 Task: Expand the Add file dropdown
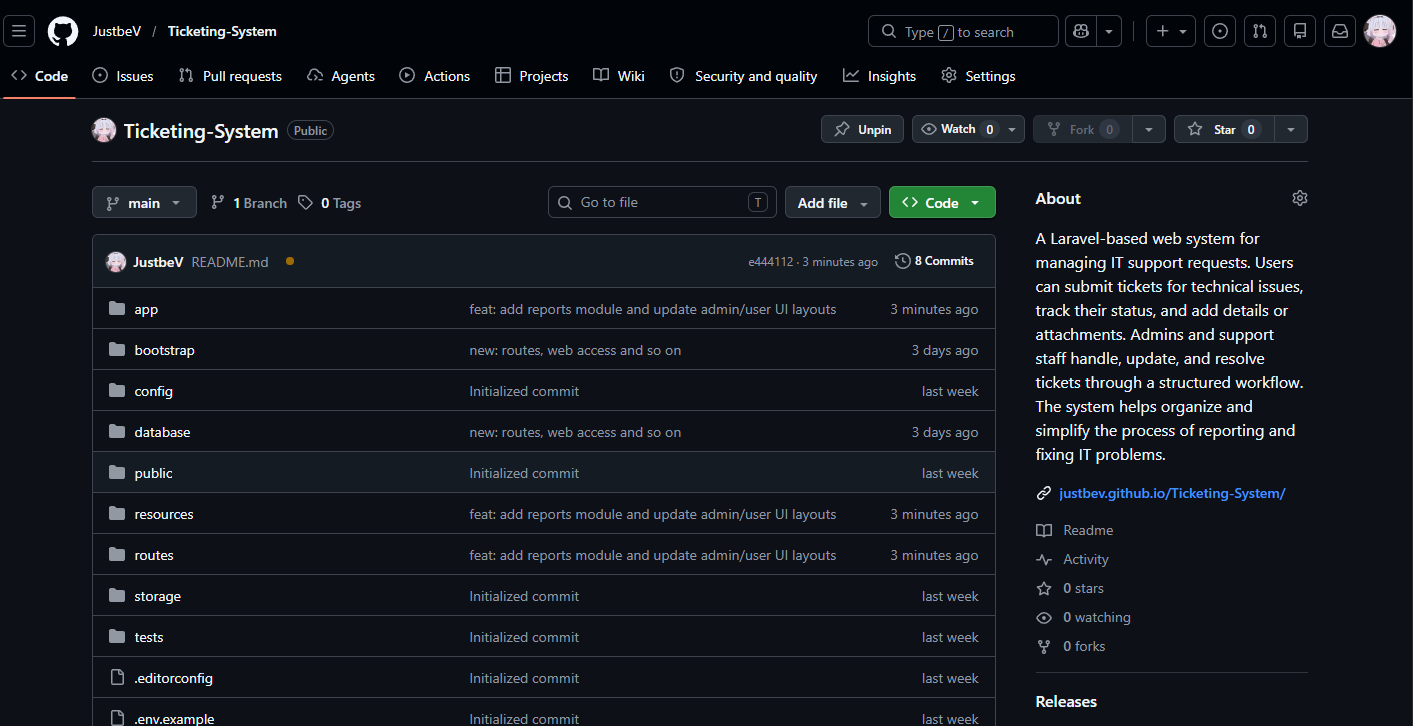[x=833, y=202]
